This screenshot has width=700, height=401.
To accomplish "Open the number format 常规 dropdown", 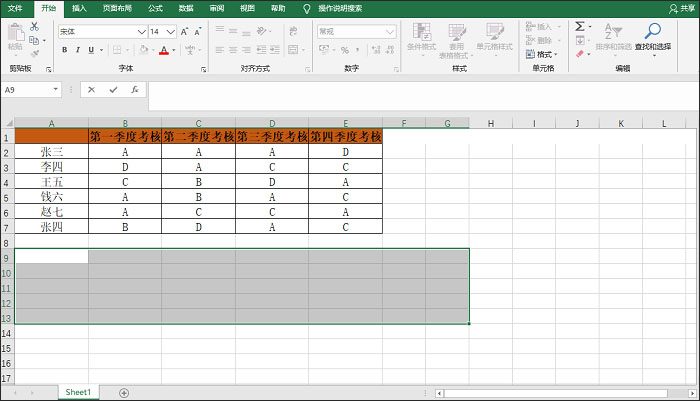I will click(x=390, y=32).
